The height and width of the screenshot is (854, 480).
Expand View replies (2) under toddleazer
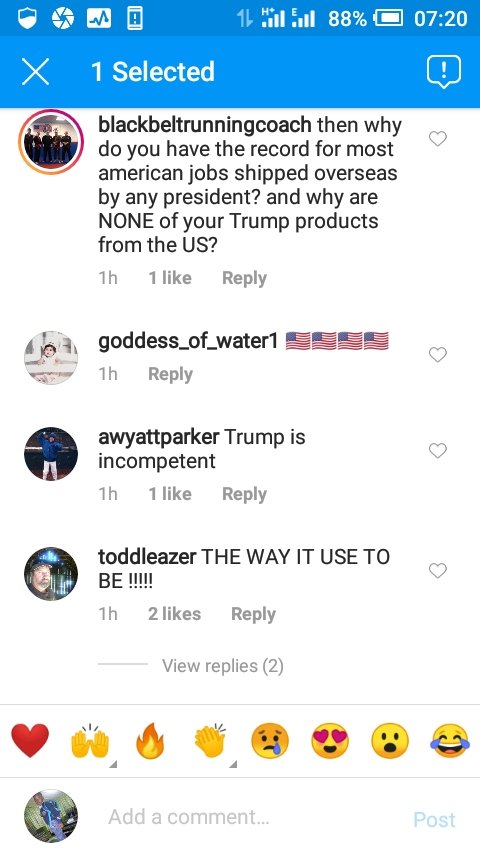[223, 666]
